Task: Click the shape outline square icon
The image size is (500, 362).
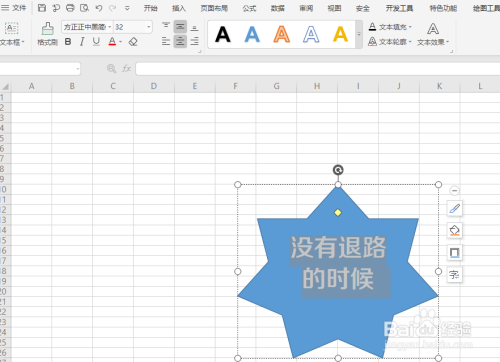Action: 455,252
